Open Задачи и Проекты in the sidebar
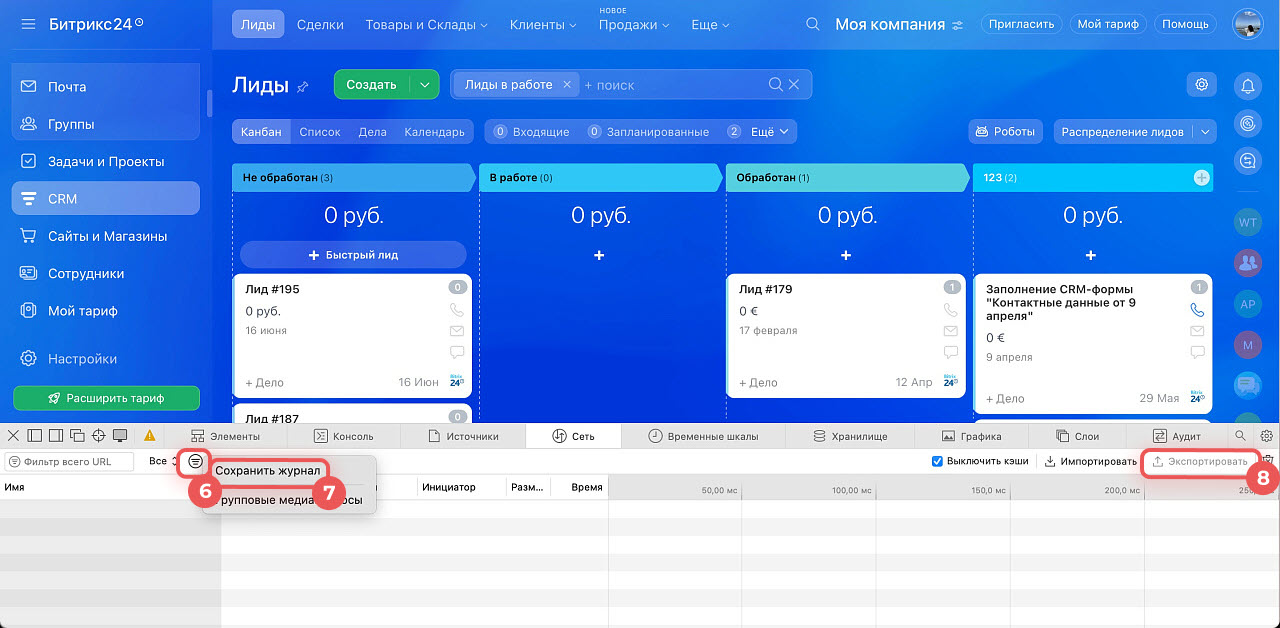 pyautogui.click(x=106, y=161)
